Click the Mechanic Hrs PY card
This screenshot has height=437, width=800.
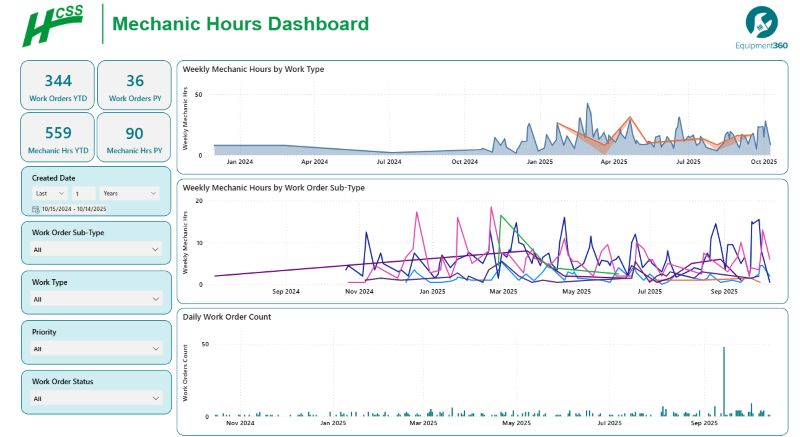pyautogui.click(x=134, y=137)
